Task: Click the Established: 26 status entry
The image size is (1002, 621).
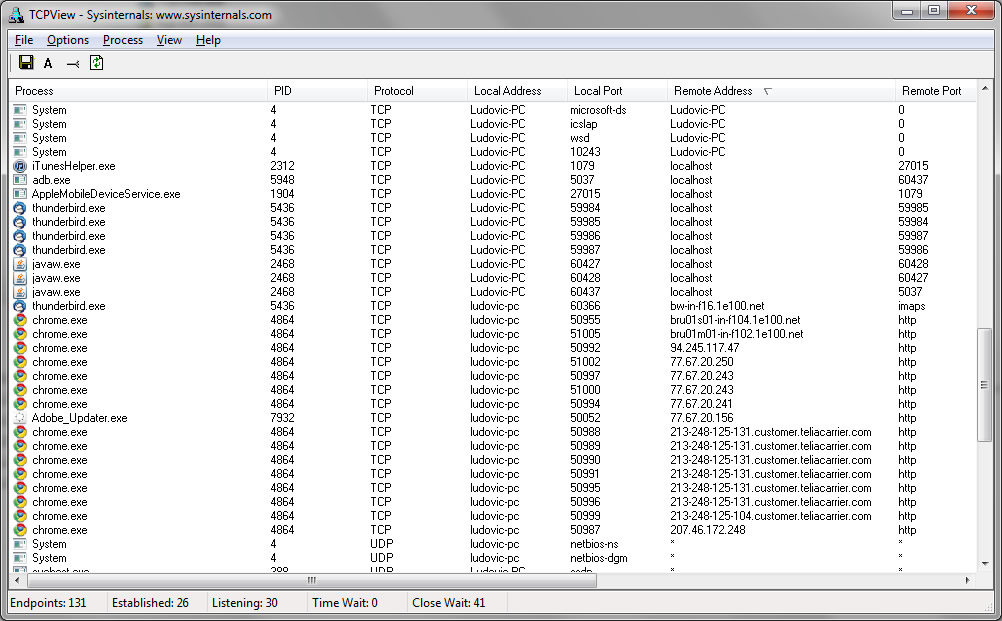Action: [150, 603]
